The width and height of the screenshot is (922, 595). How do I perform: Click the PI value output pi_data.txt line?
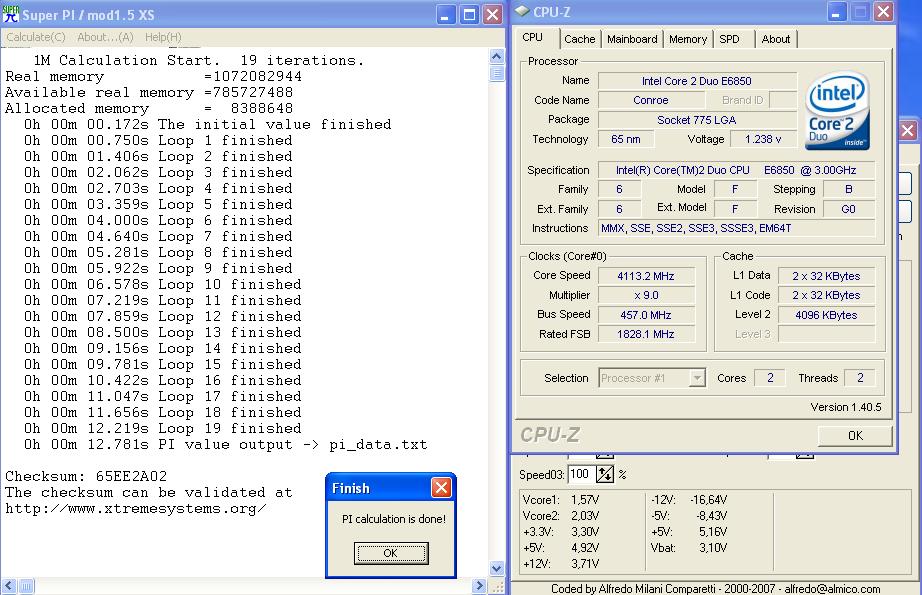(226, 444)
